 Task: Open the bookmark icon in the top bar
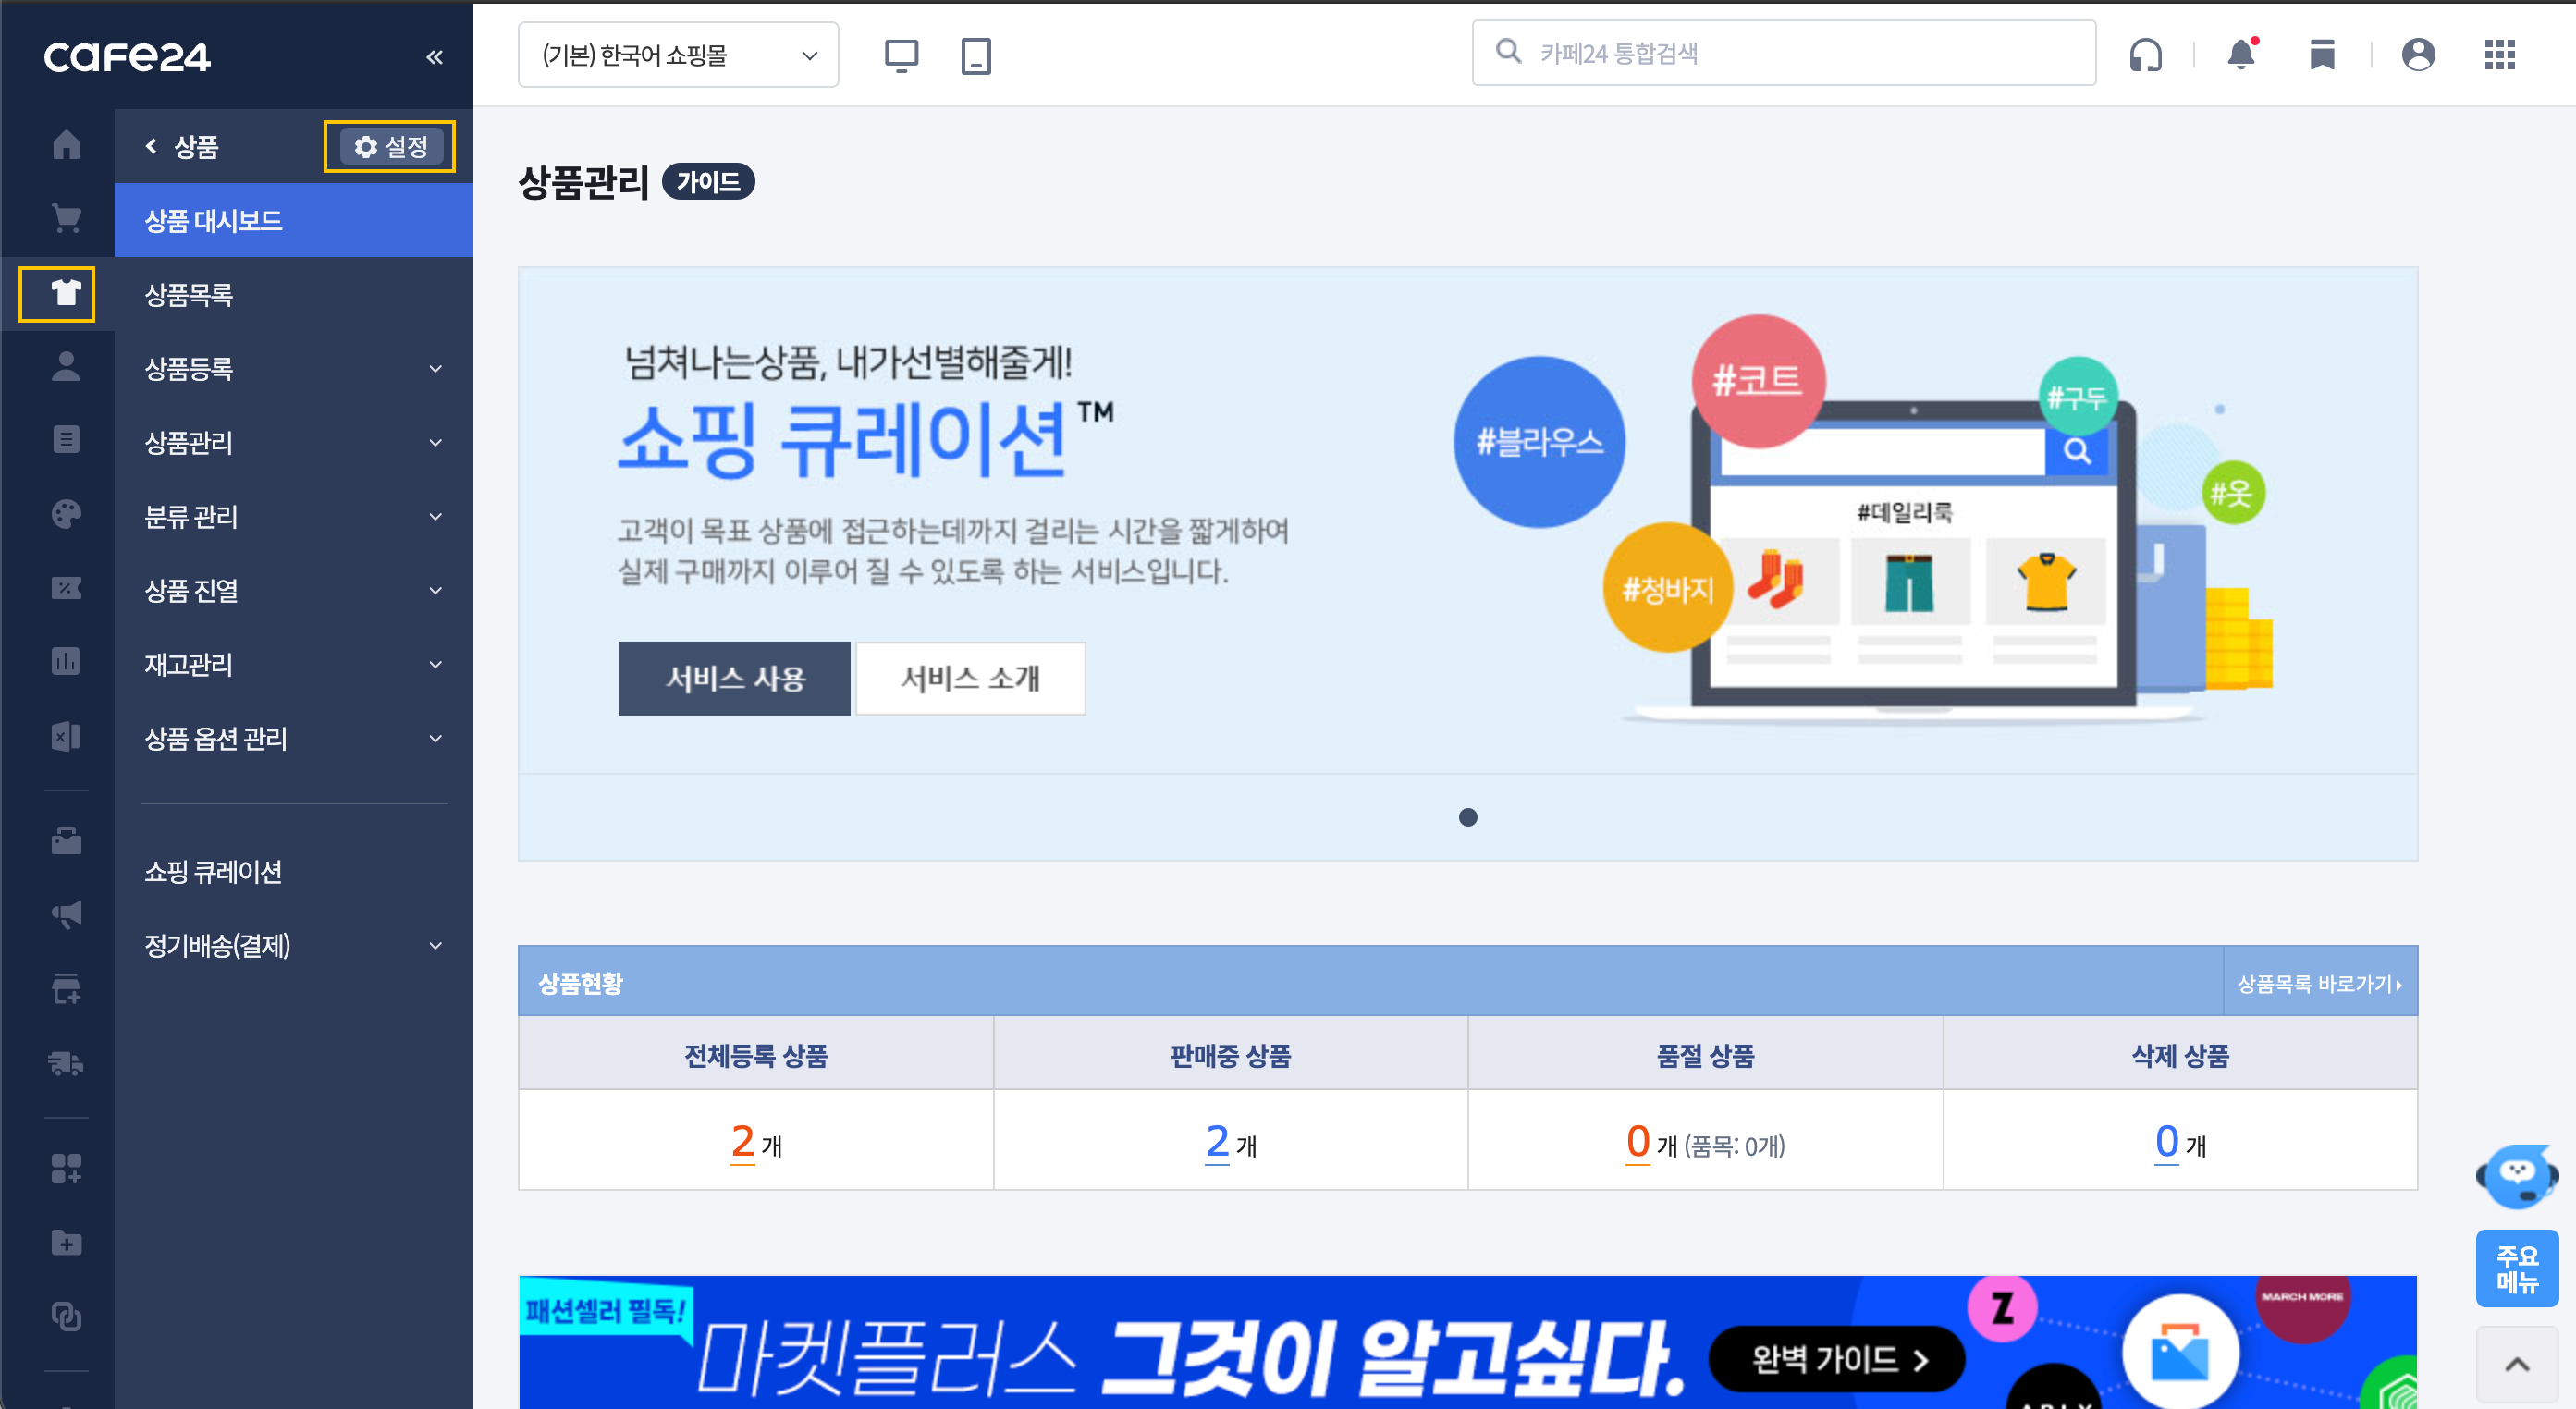[x=2322, y=55]
